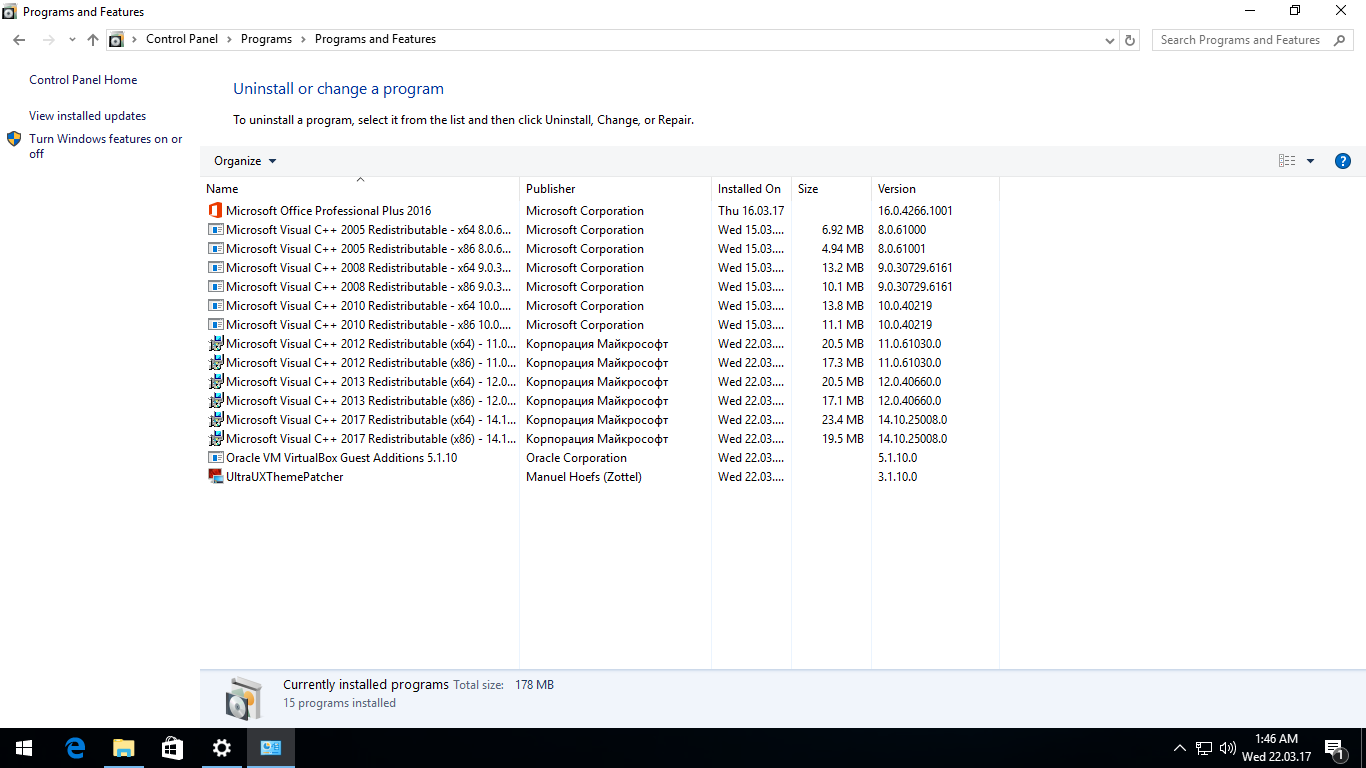The image size is (1366, 768).
Task: Sort the list by the Name column
Action: (x=360, y=188)
